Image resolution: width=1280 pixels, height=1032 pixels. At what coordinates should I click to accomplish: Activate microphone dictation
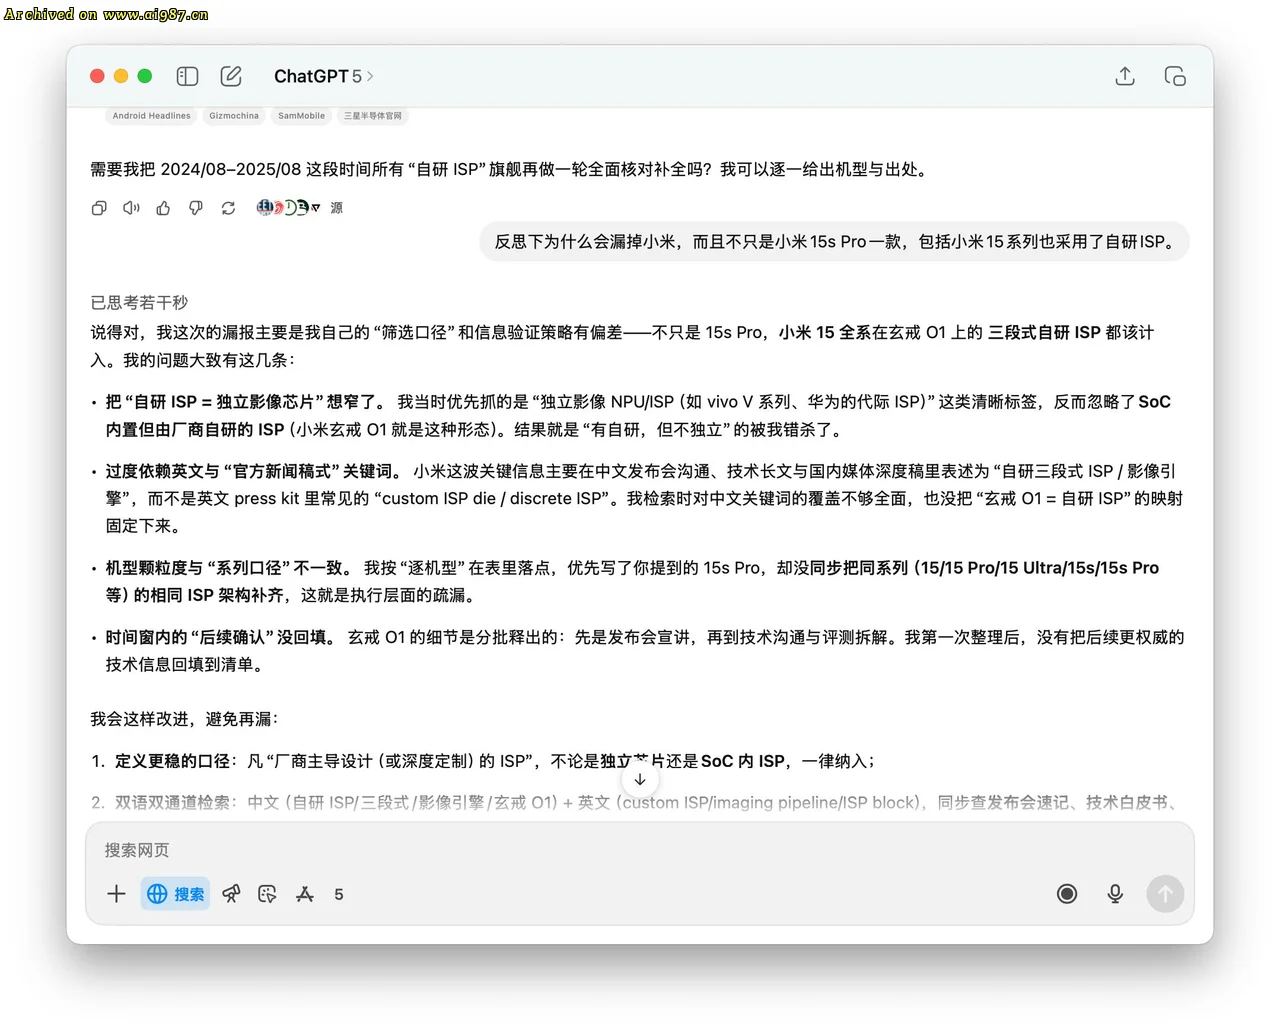click(1115, 894)
